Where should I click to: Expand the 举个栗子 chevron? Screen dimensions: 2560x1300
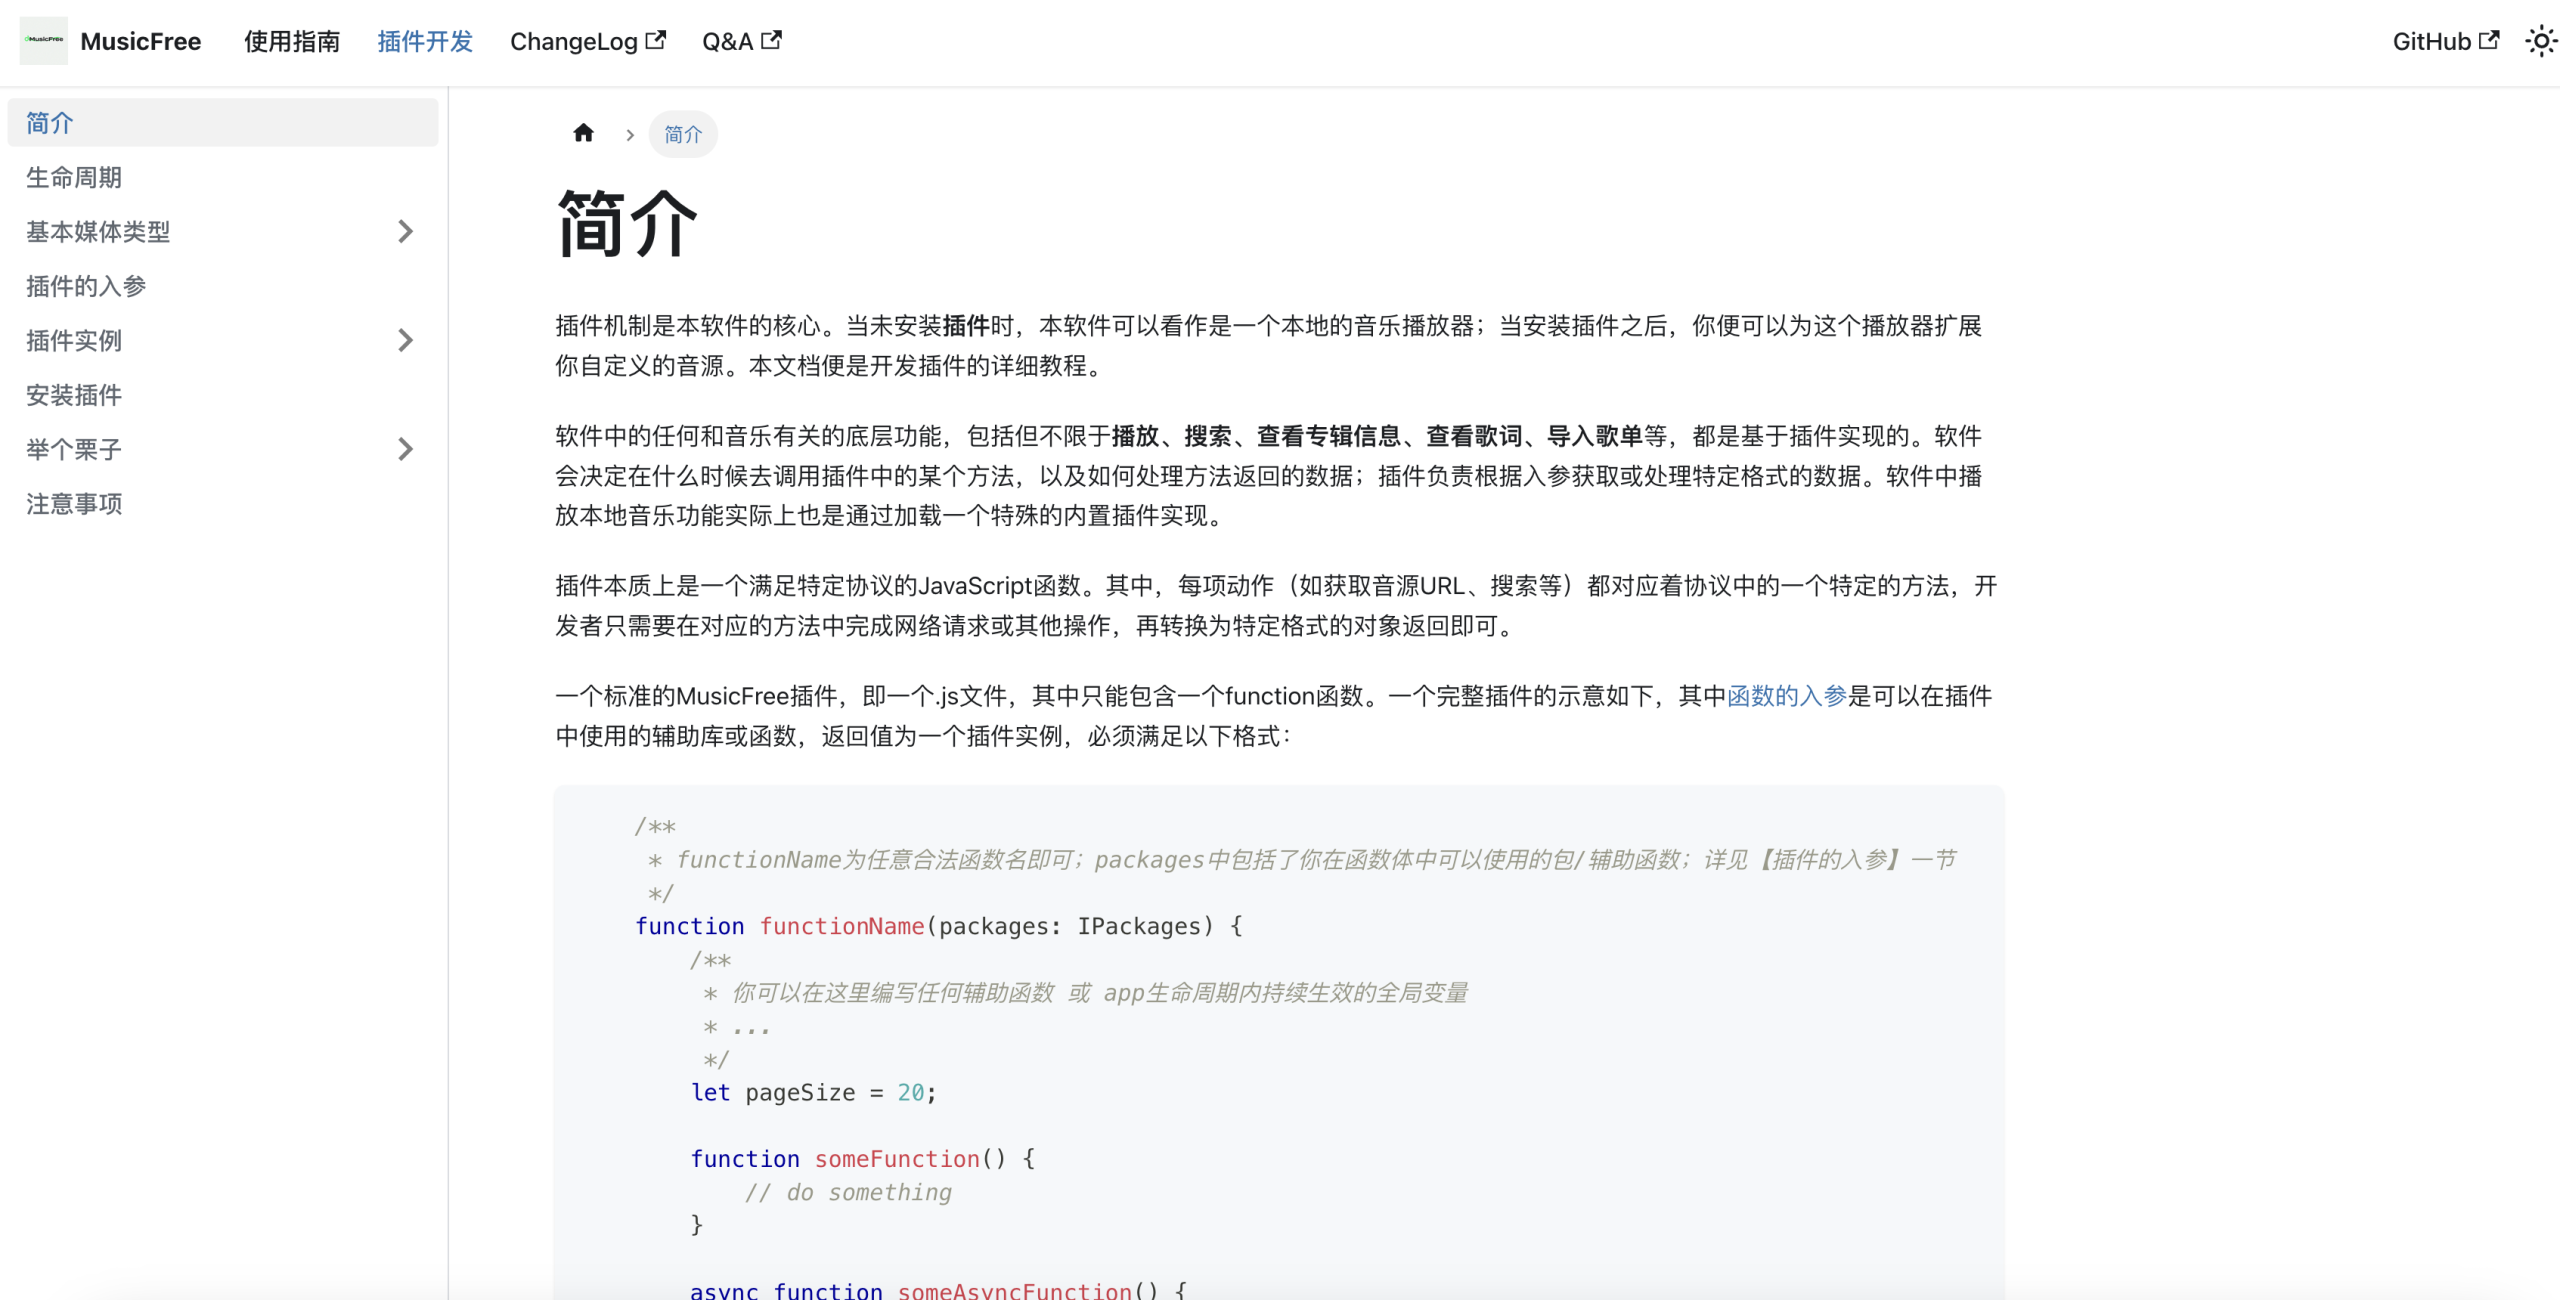[x=405, y=450]
